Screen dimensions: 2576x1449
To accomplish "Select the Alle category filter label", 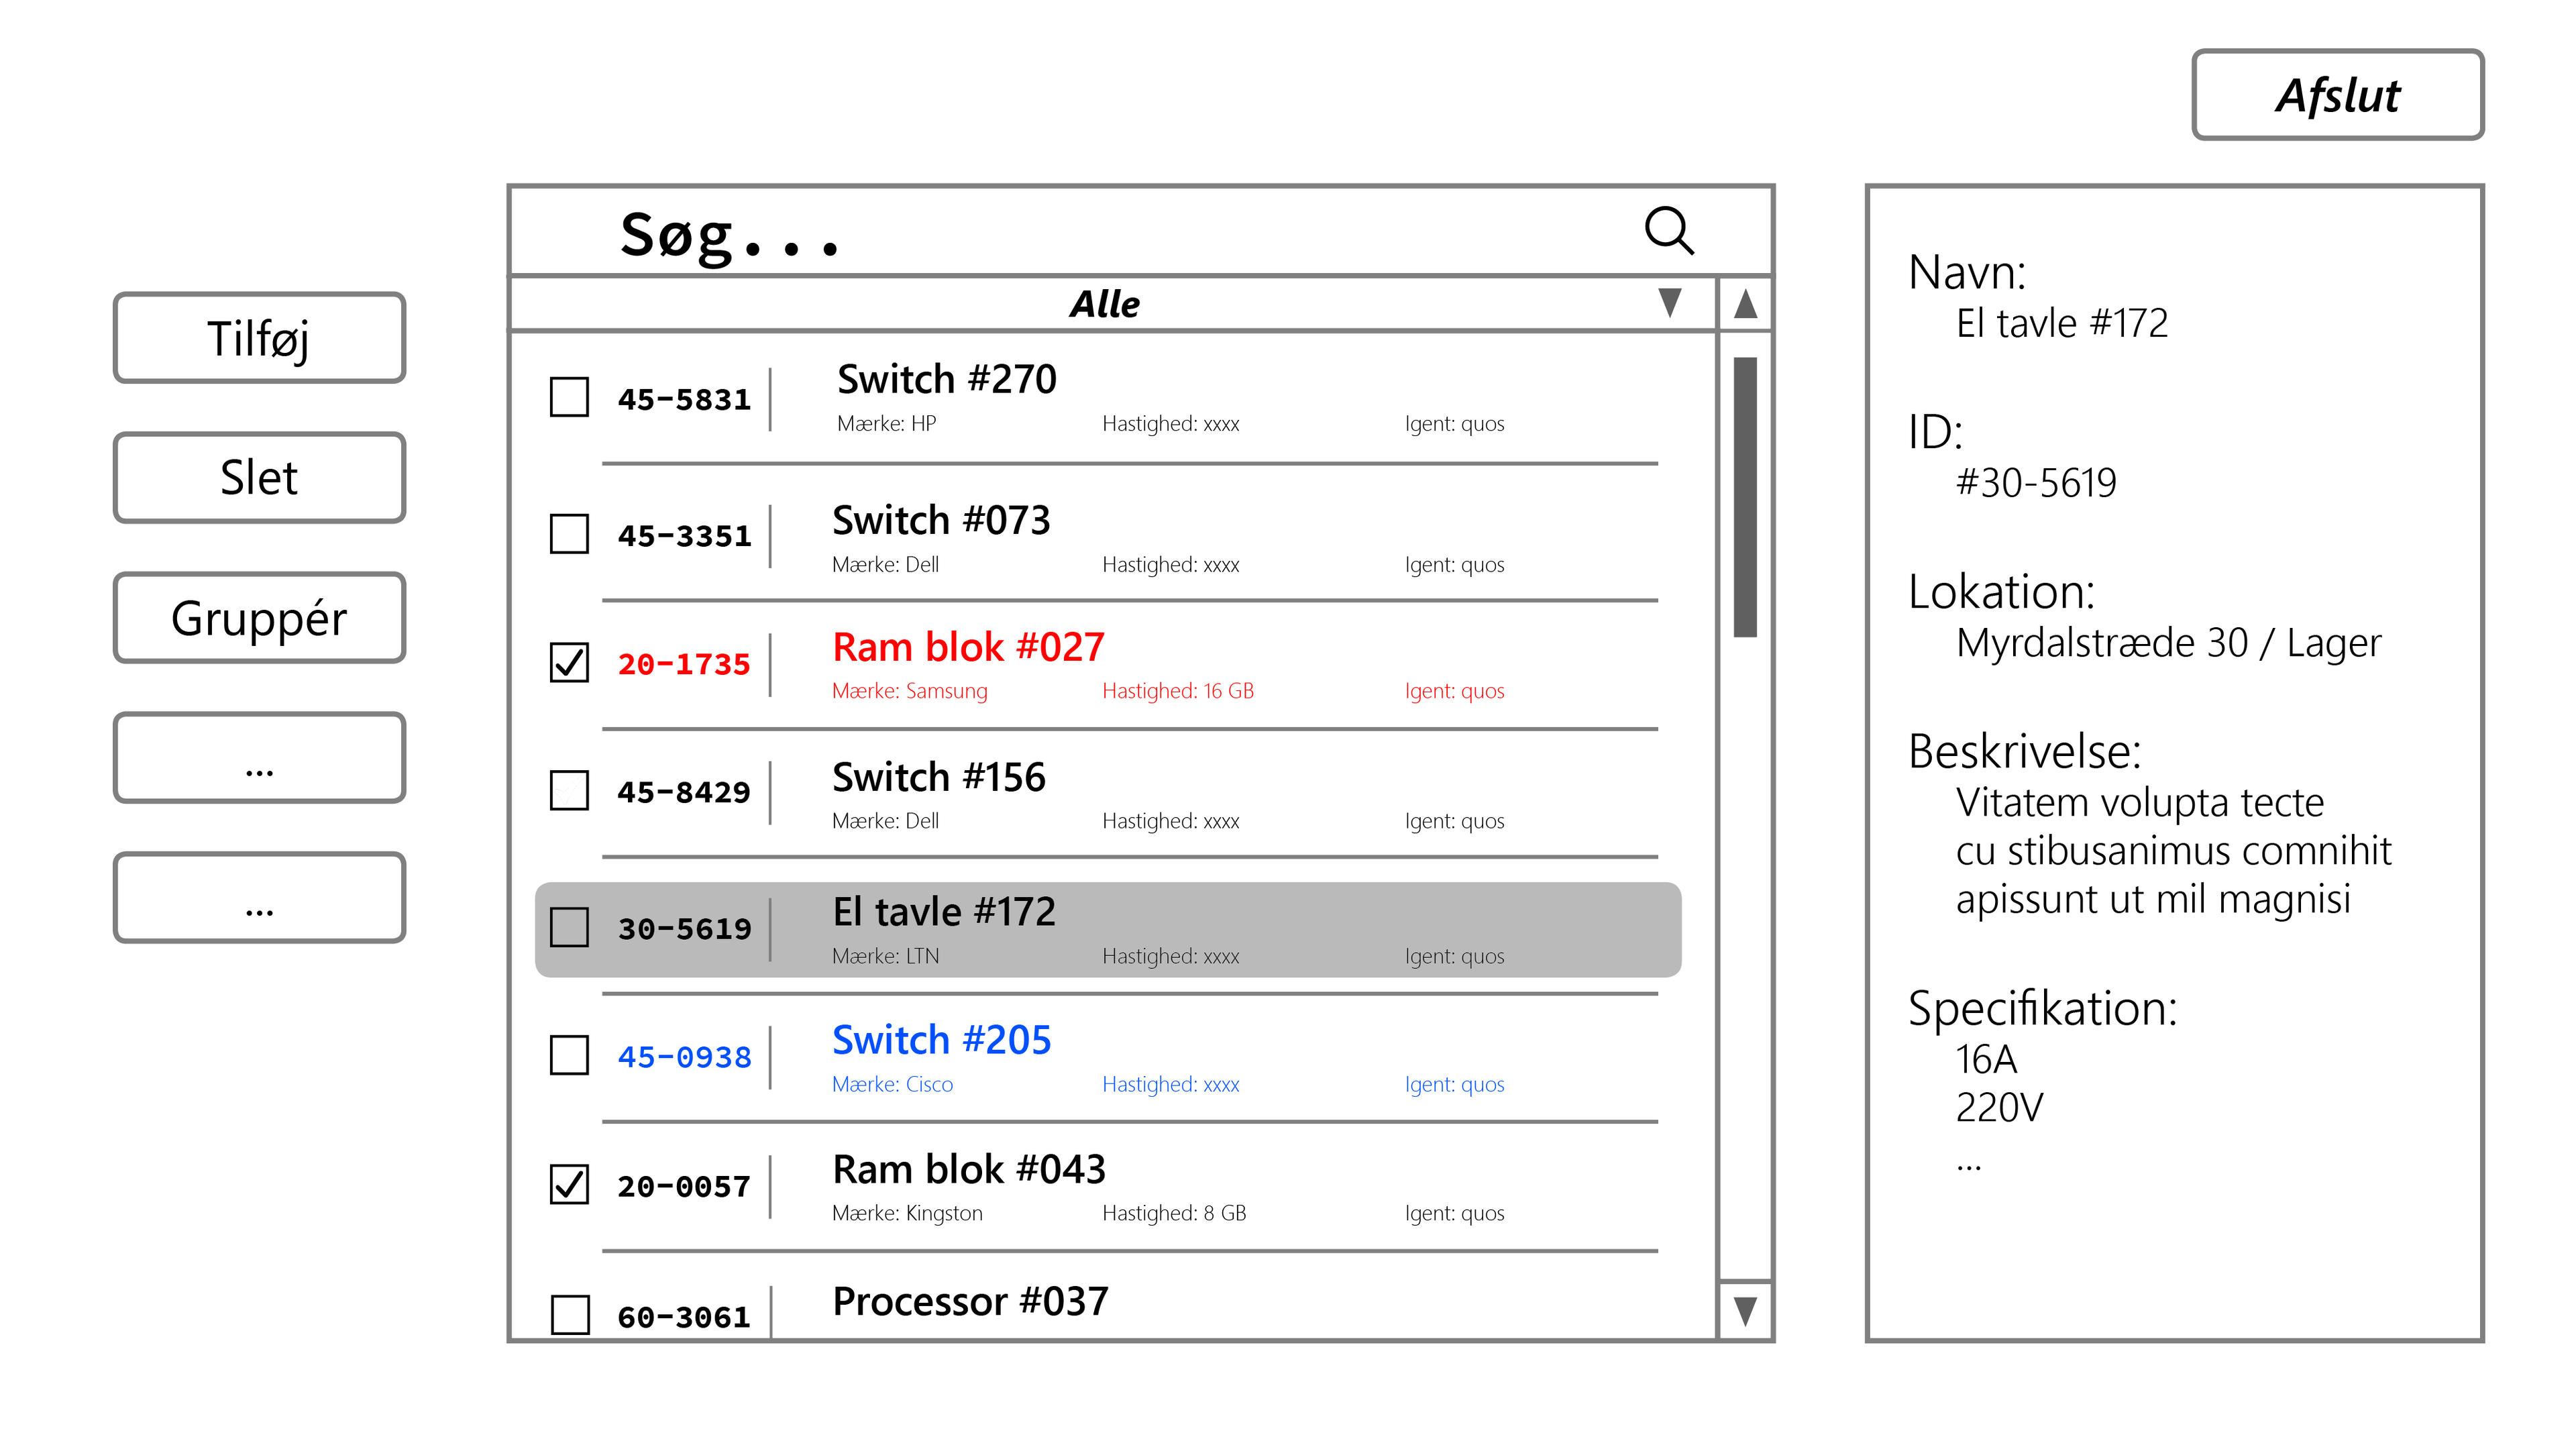I will click(1104, 304).
